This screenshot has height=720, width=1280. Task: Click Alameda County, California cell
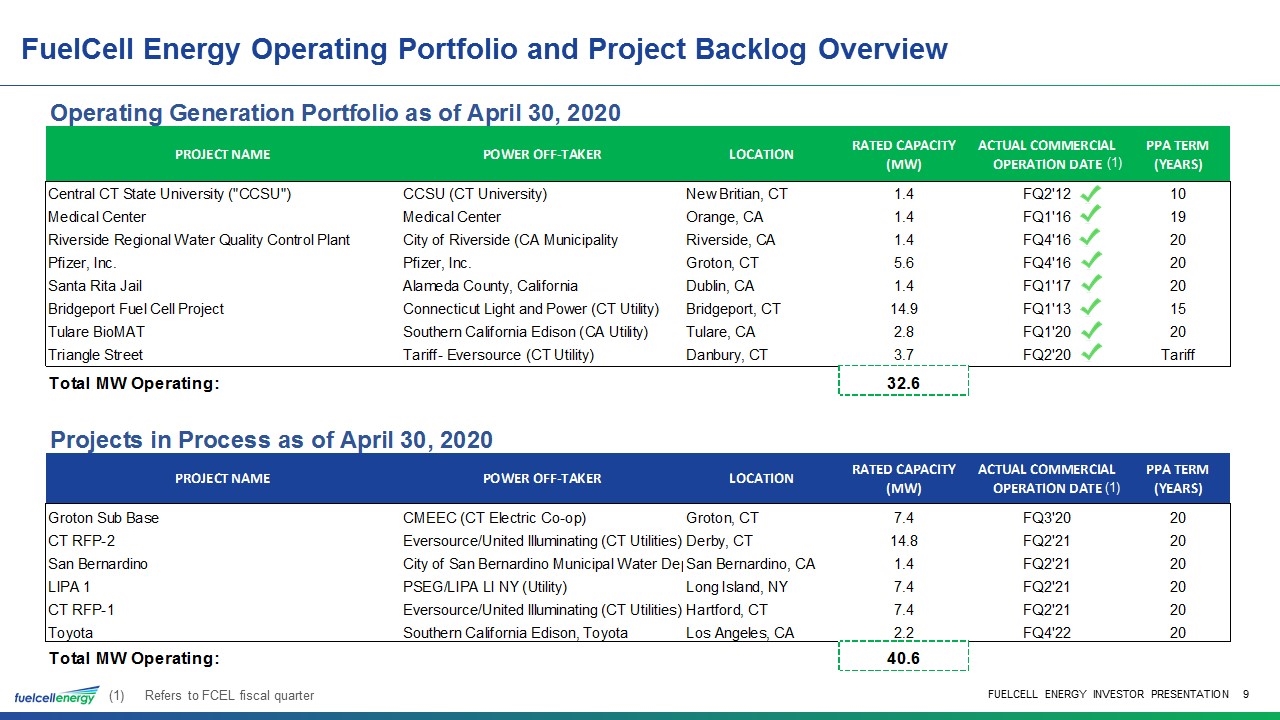point(490,286)
